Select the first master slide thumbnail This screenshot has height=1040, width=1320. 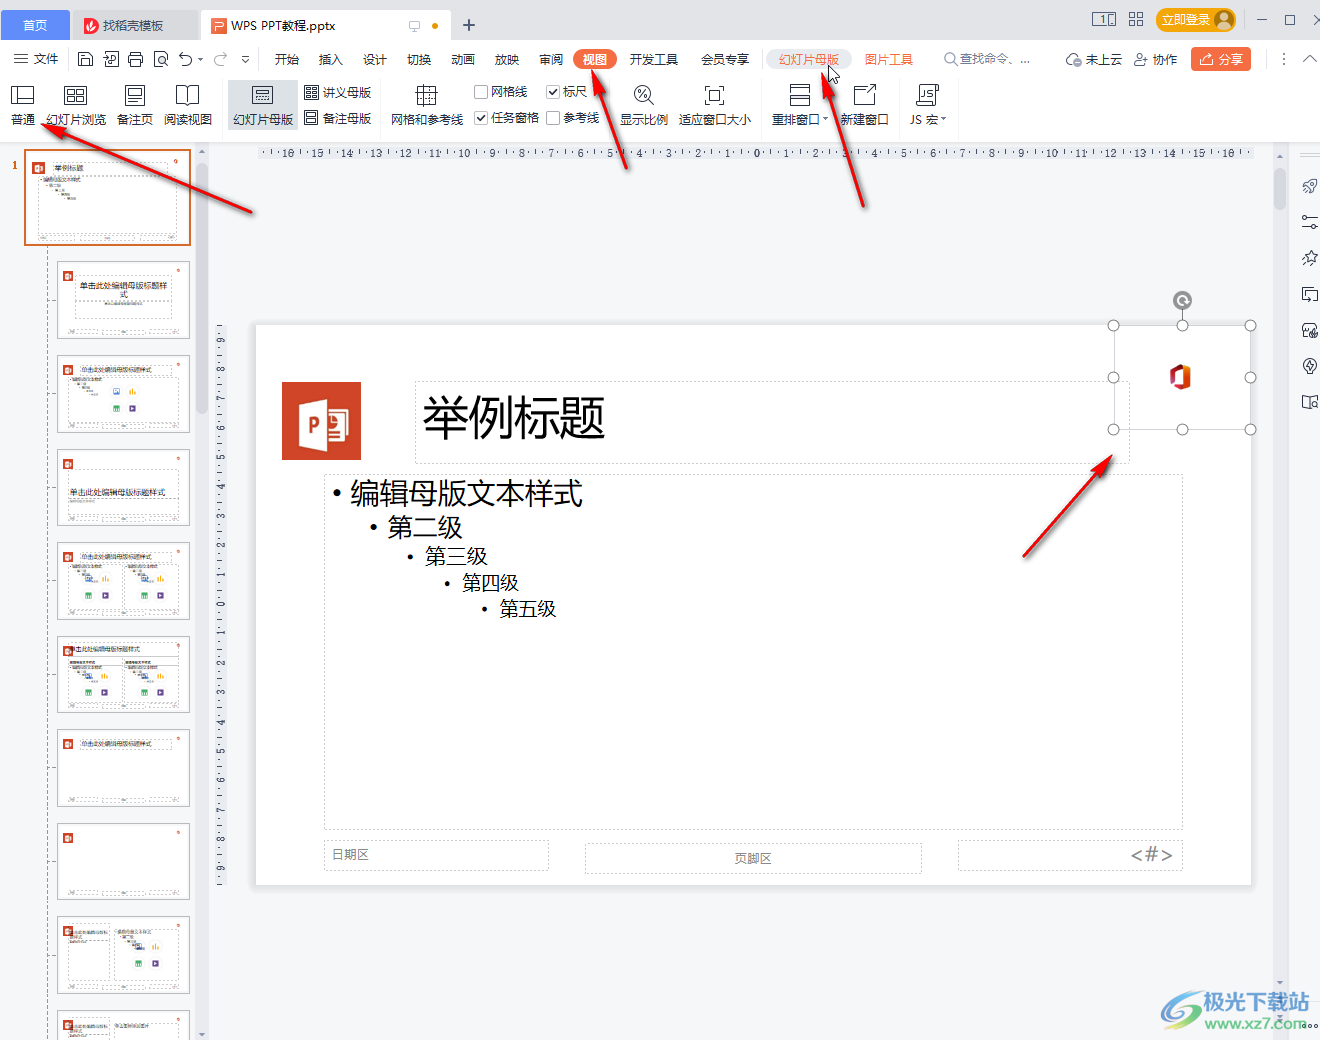(108, 198)
